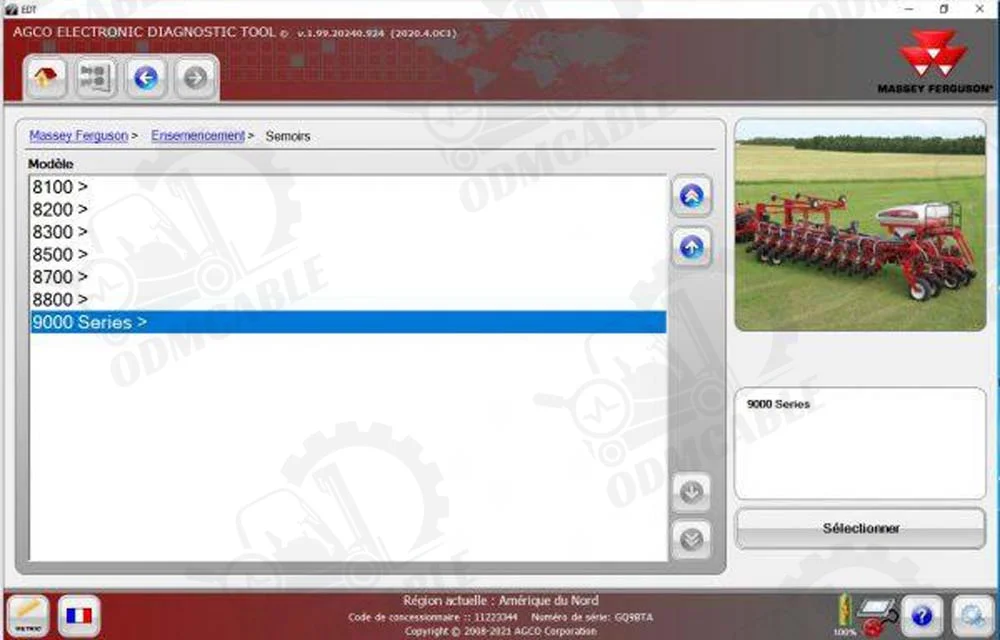
Task: Go back with the blue arrow button
Action: coord(146,78)
